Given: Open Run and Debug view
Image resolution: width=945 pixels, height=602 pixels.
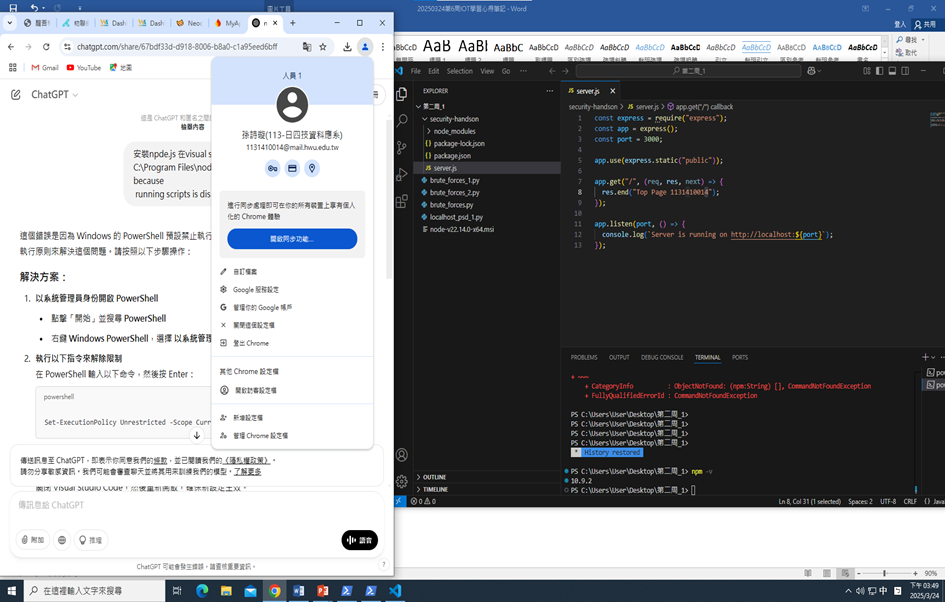Looking at the screenshot, I should pos(401,173).
